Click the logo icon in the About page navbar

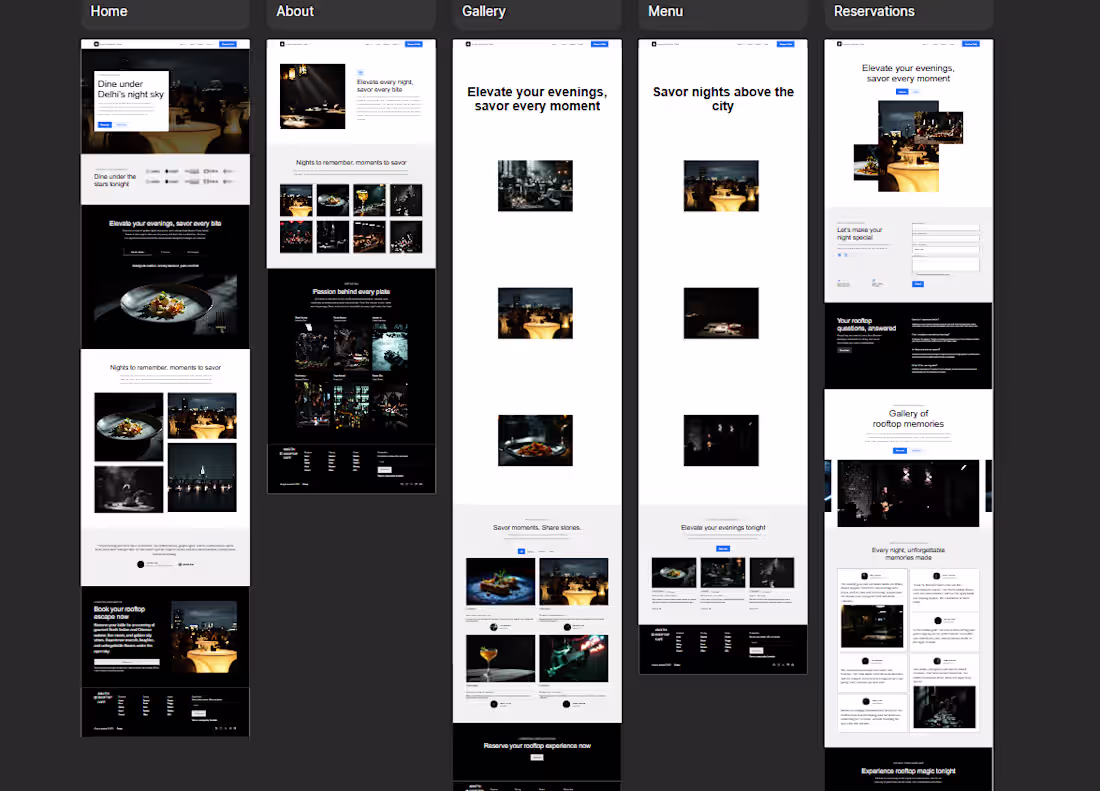click(282, 44)
